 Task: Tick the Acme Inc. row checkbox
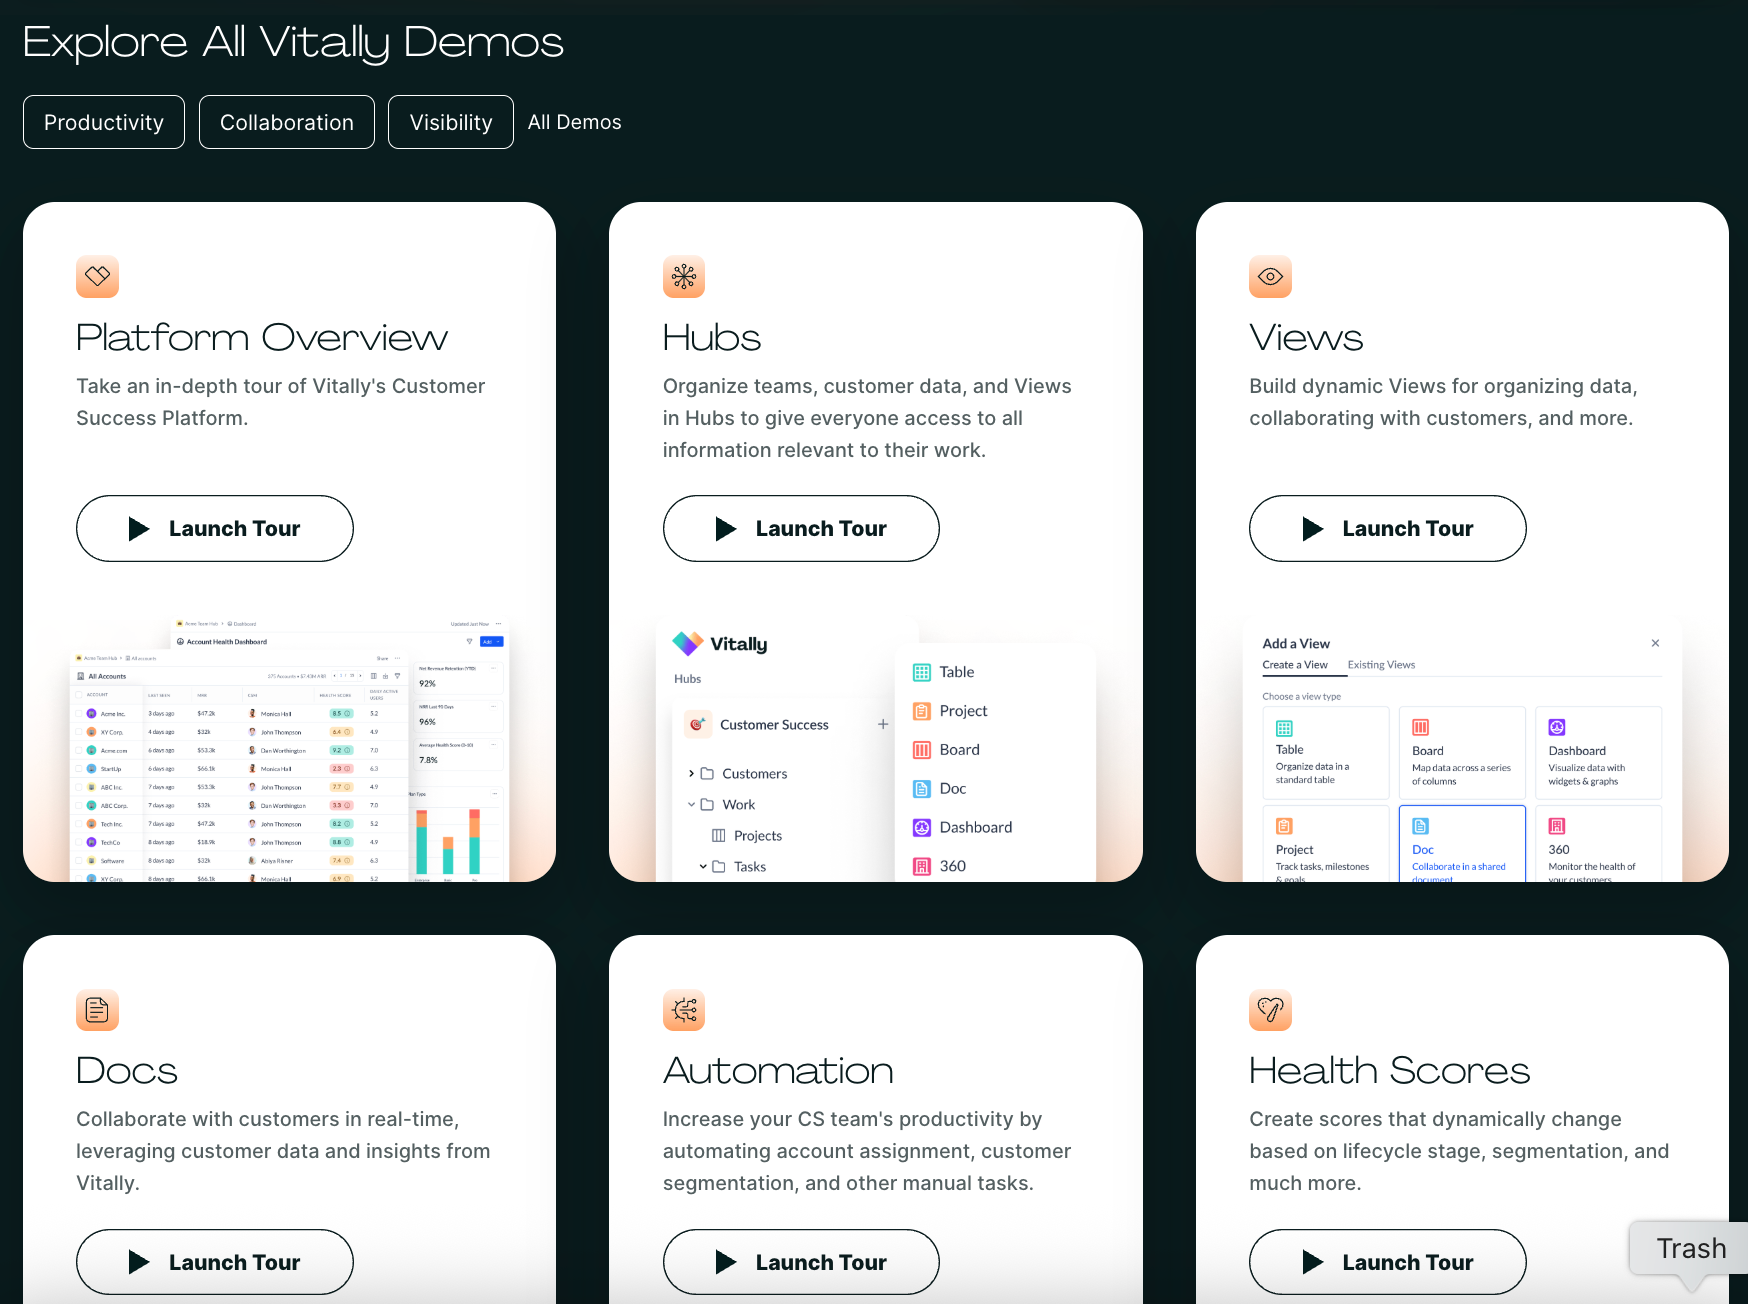pyautogui.click(x=79, y=714)
